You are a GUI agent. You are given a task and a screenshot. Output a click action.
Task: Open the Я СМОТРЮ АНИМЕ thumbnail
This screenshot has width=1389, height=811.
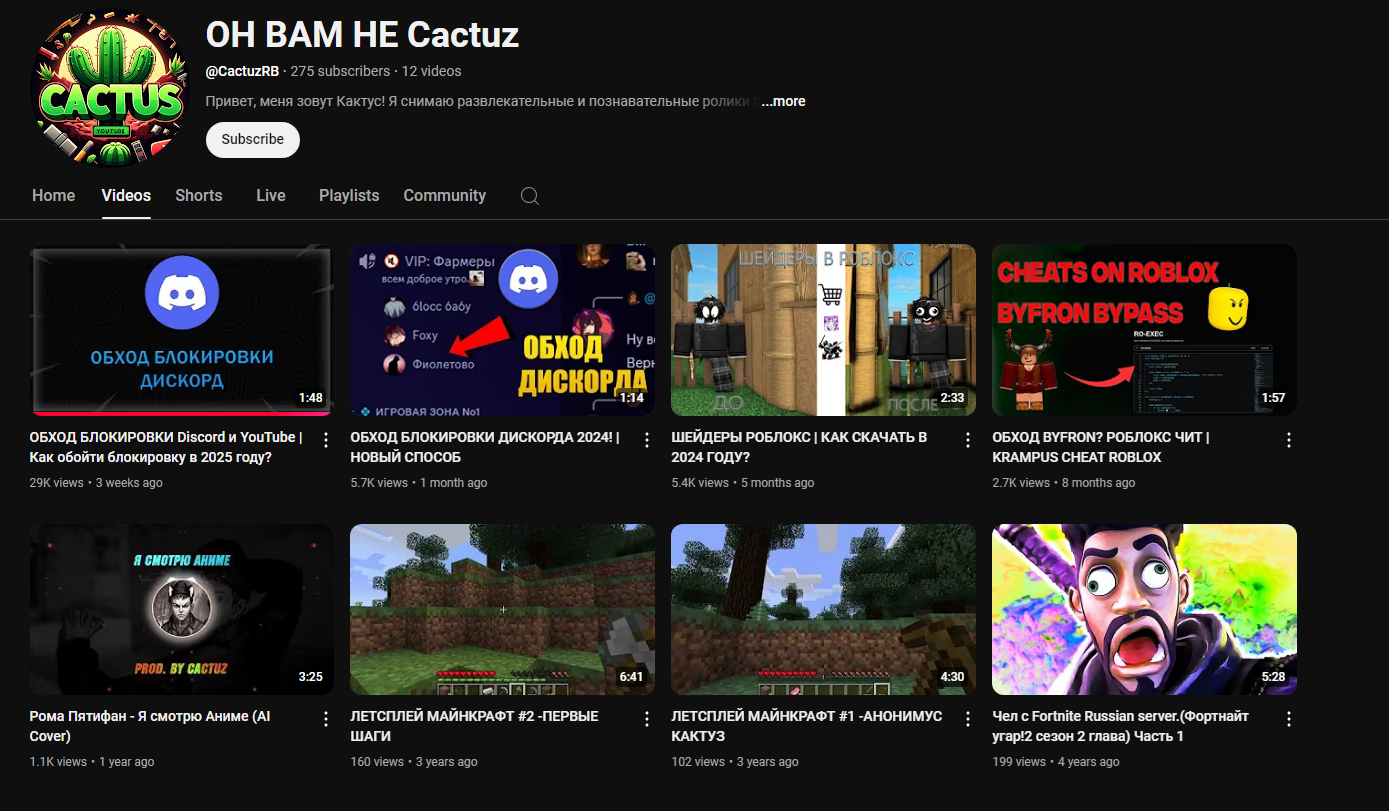[x=182, y=609]
